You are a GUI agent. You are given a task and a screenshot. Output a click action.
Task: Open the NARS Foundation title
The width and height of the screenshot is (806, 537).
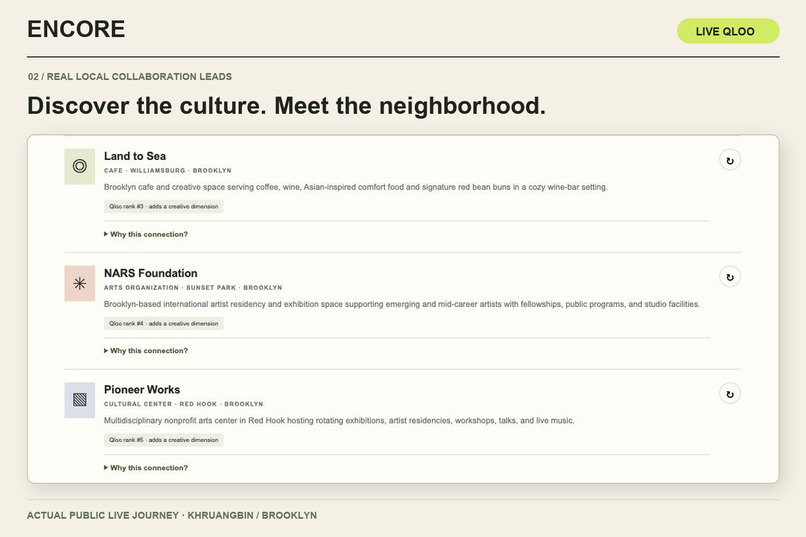(151, 273)
